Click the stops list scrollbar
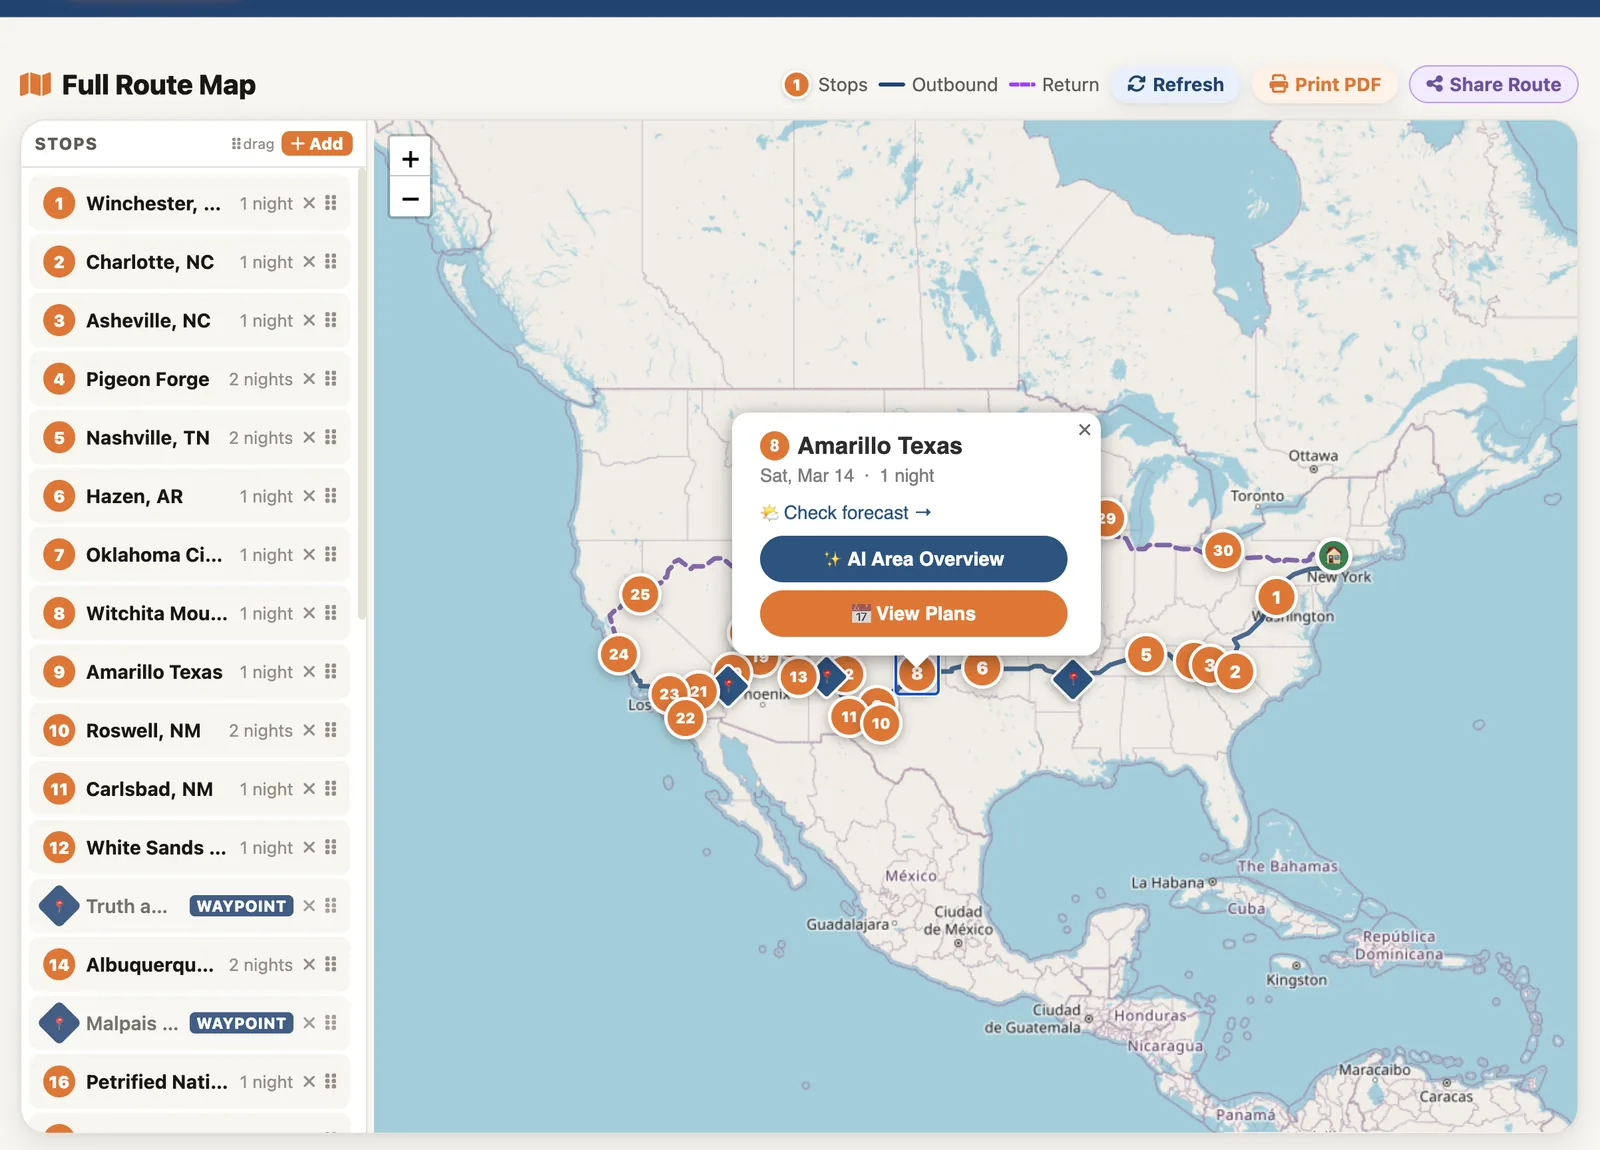 pyautogui.click(x=361, y=395)
